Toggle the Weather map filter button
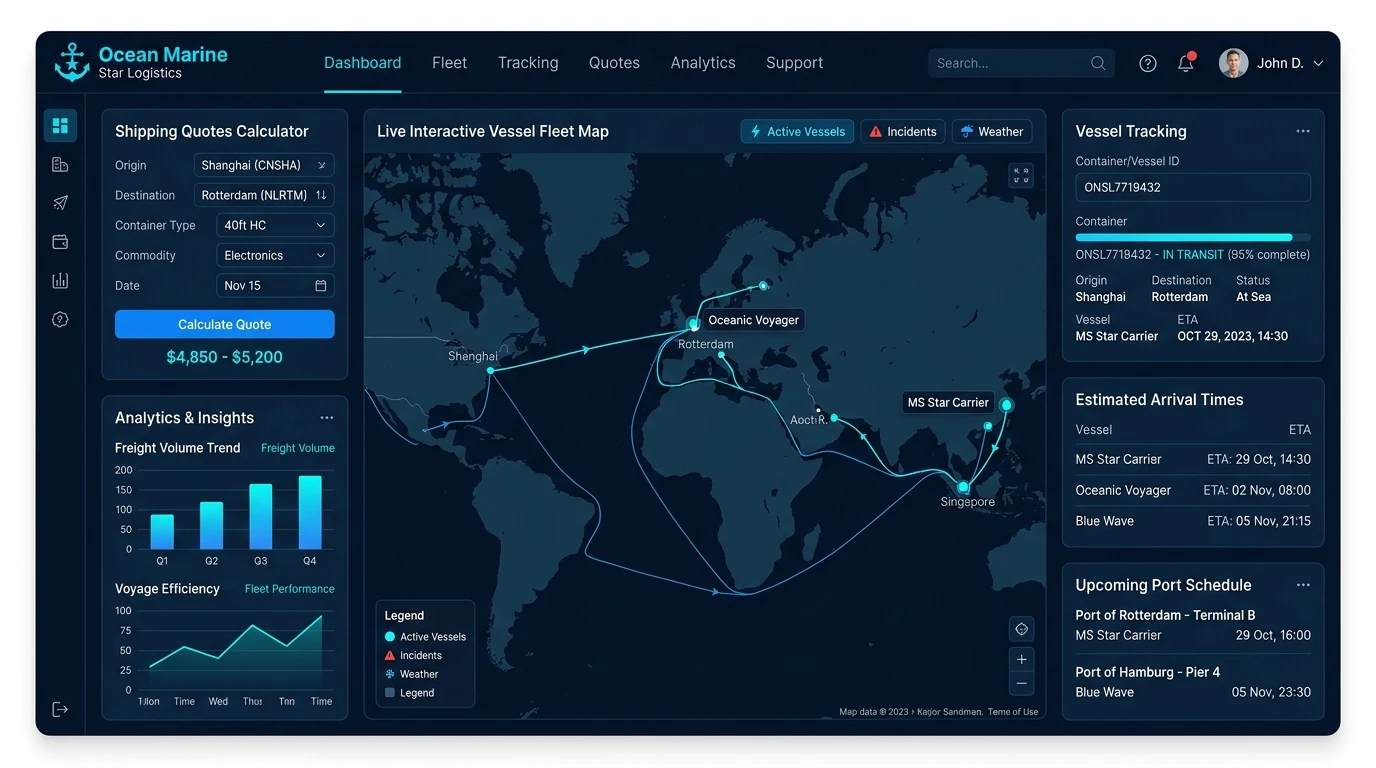This screenshot has height=768, width=1376. (992, 131)
